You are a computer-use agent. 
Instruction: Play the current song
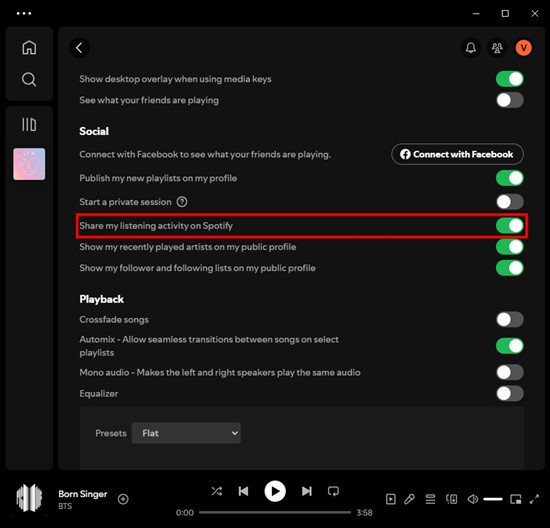[275, 491]
